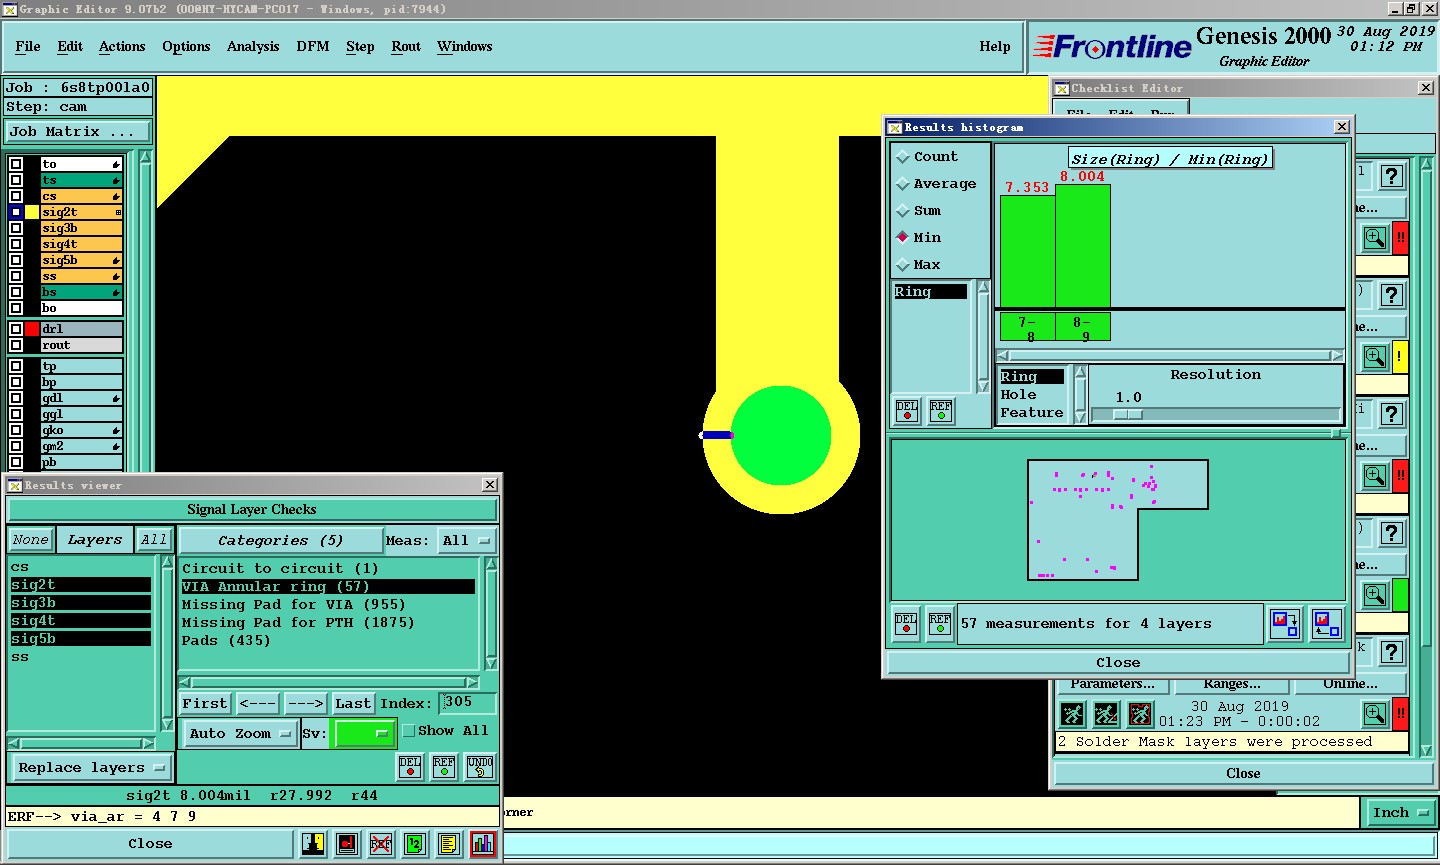Click the leftmost running-figure icon in Checklist Editor

coord(1072,714)
